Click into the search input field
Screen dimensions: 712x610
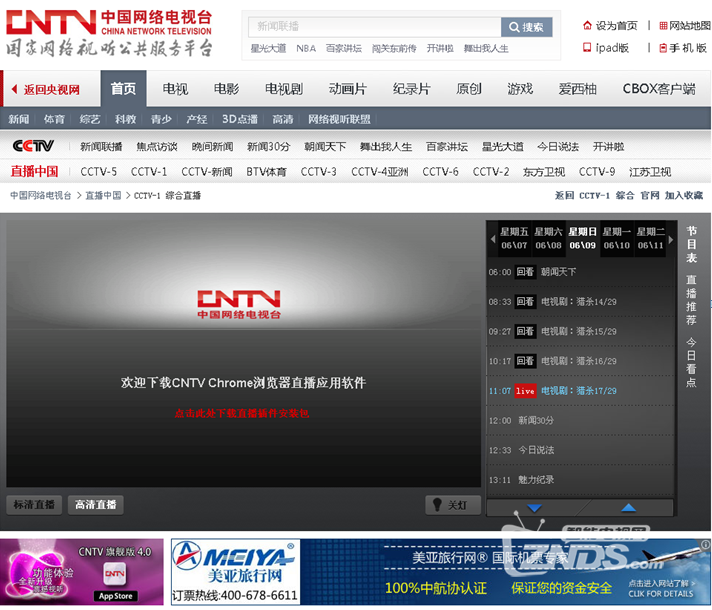coord(375,27)
